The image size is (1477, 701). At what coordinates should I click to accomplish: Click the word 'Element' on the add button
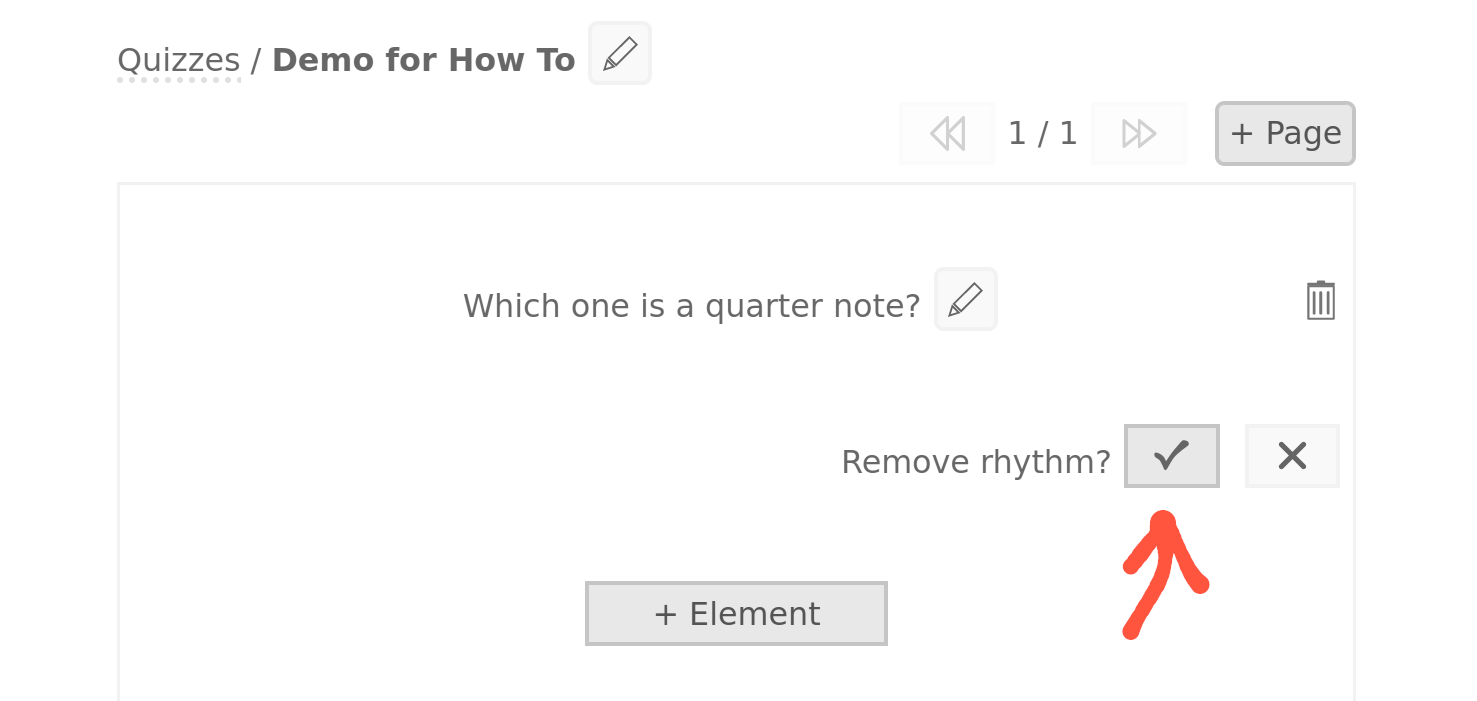tap(755, 614)
